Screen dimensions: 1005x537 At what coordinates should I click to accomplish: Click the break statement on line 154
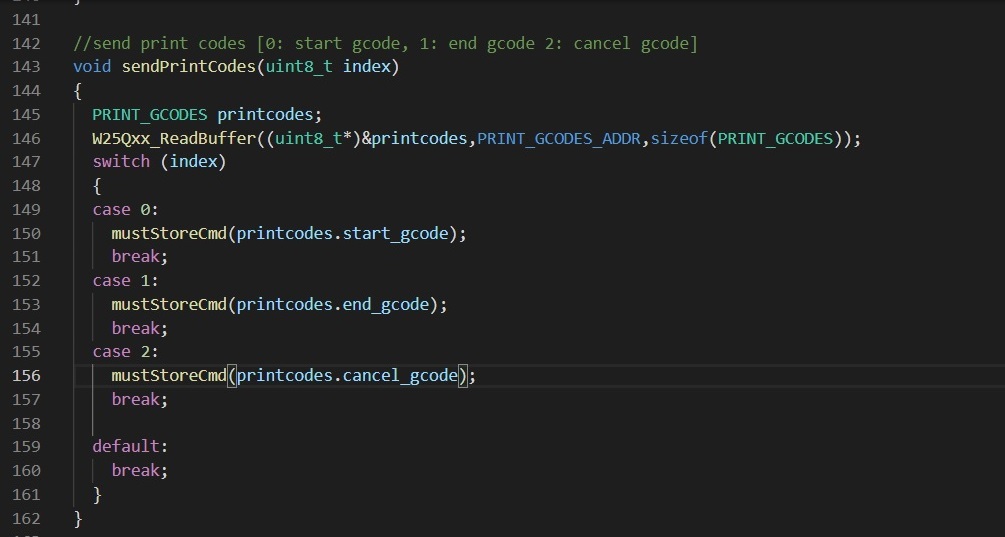[140, 328]
